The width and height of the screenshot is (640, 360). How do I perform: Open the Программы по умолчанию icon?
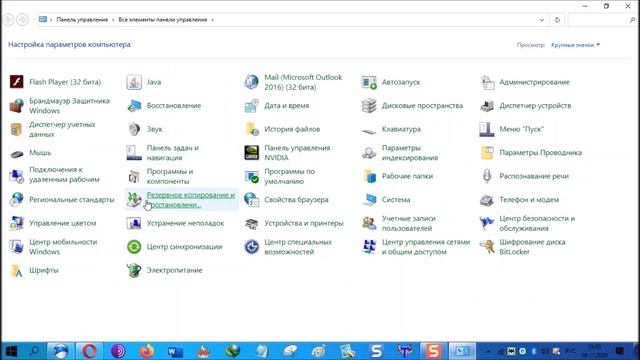251,176
